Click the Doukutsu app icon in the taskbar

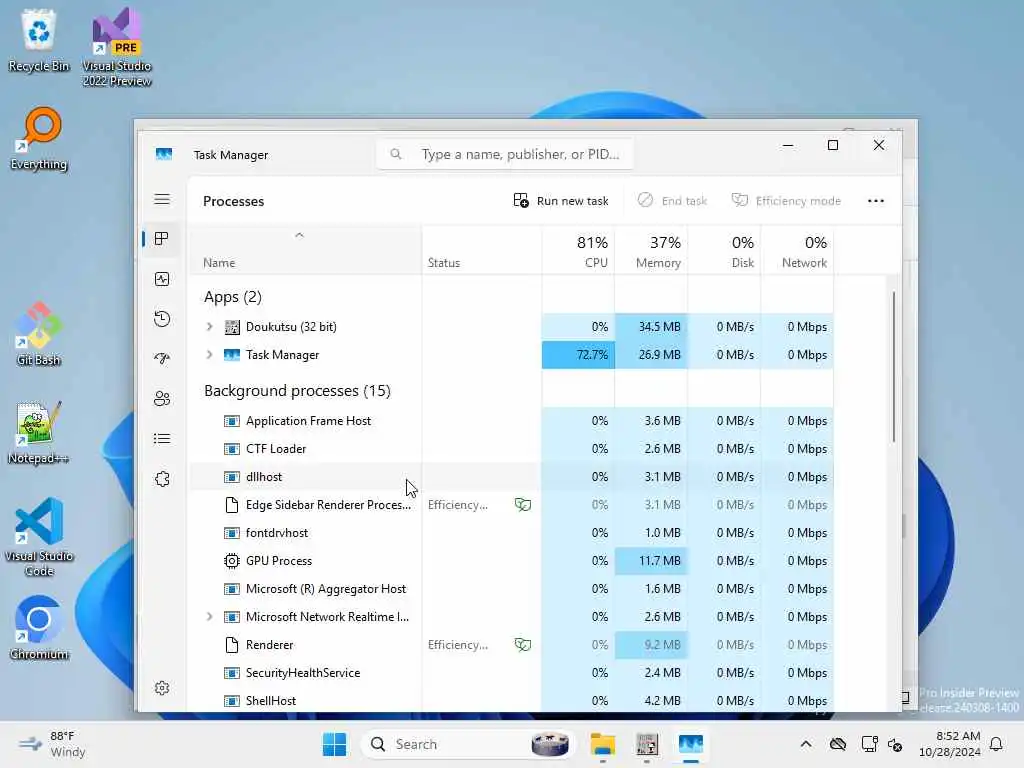[x=647, y=744]
